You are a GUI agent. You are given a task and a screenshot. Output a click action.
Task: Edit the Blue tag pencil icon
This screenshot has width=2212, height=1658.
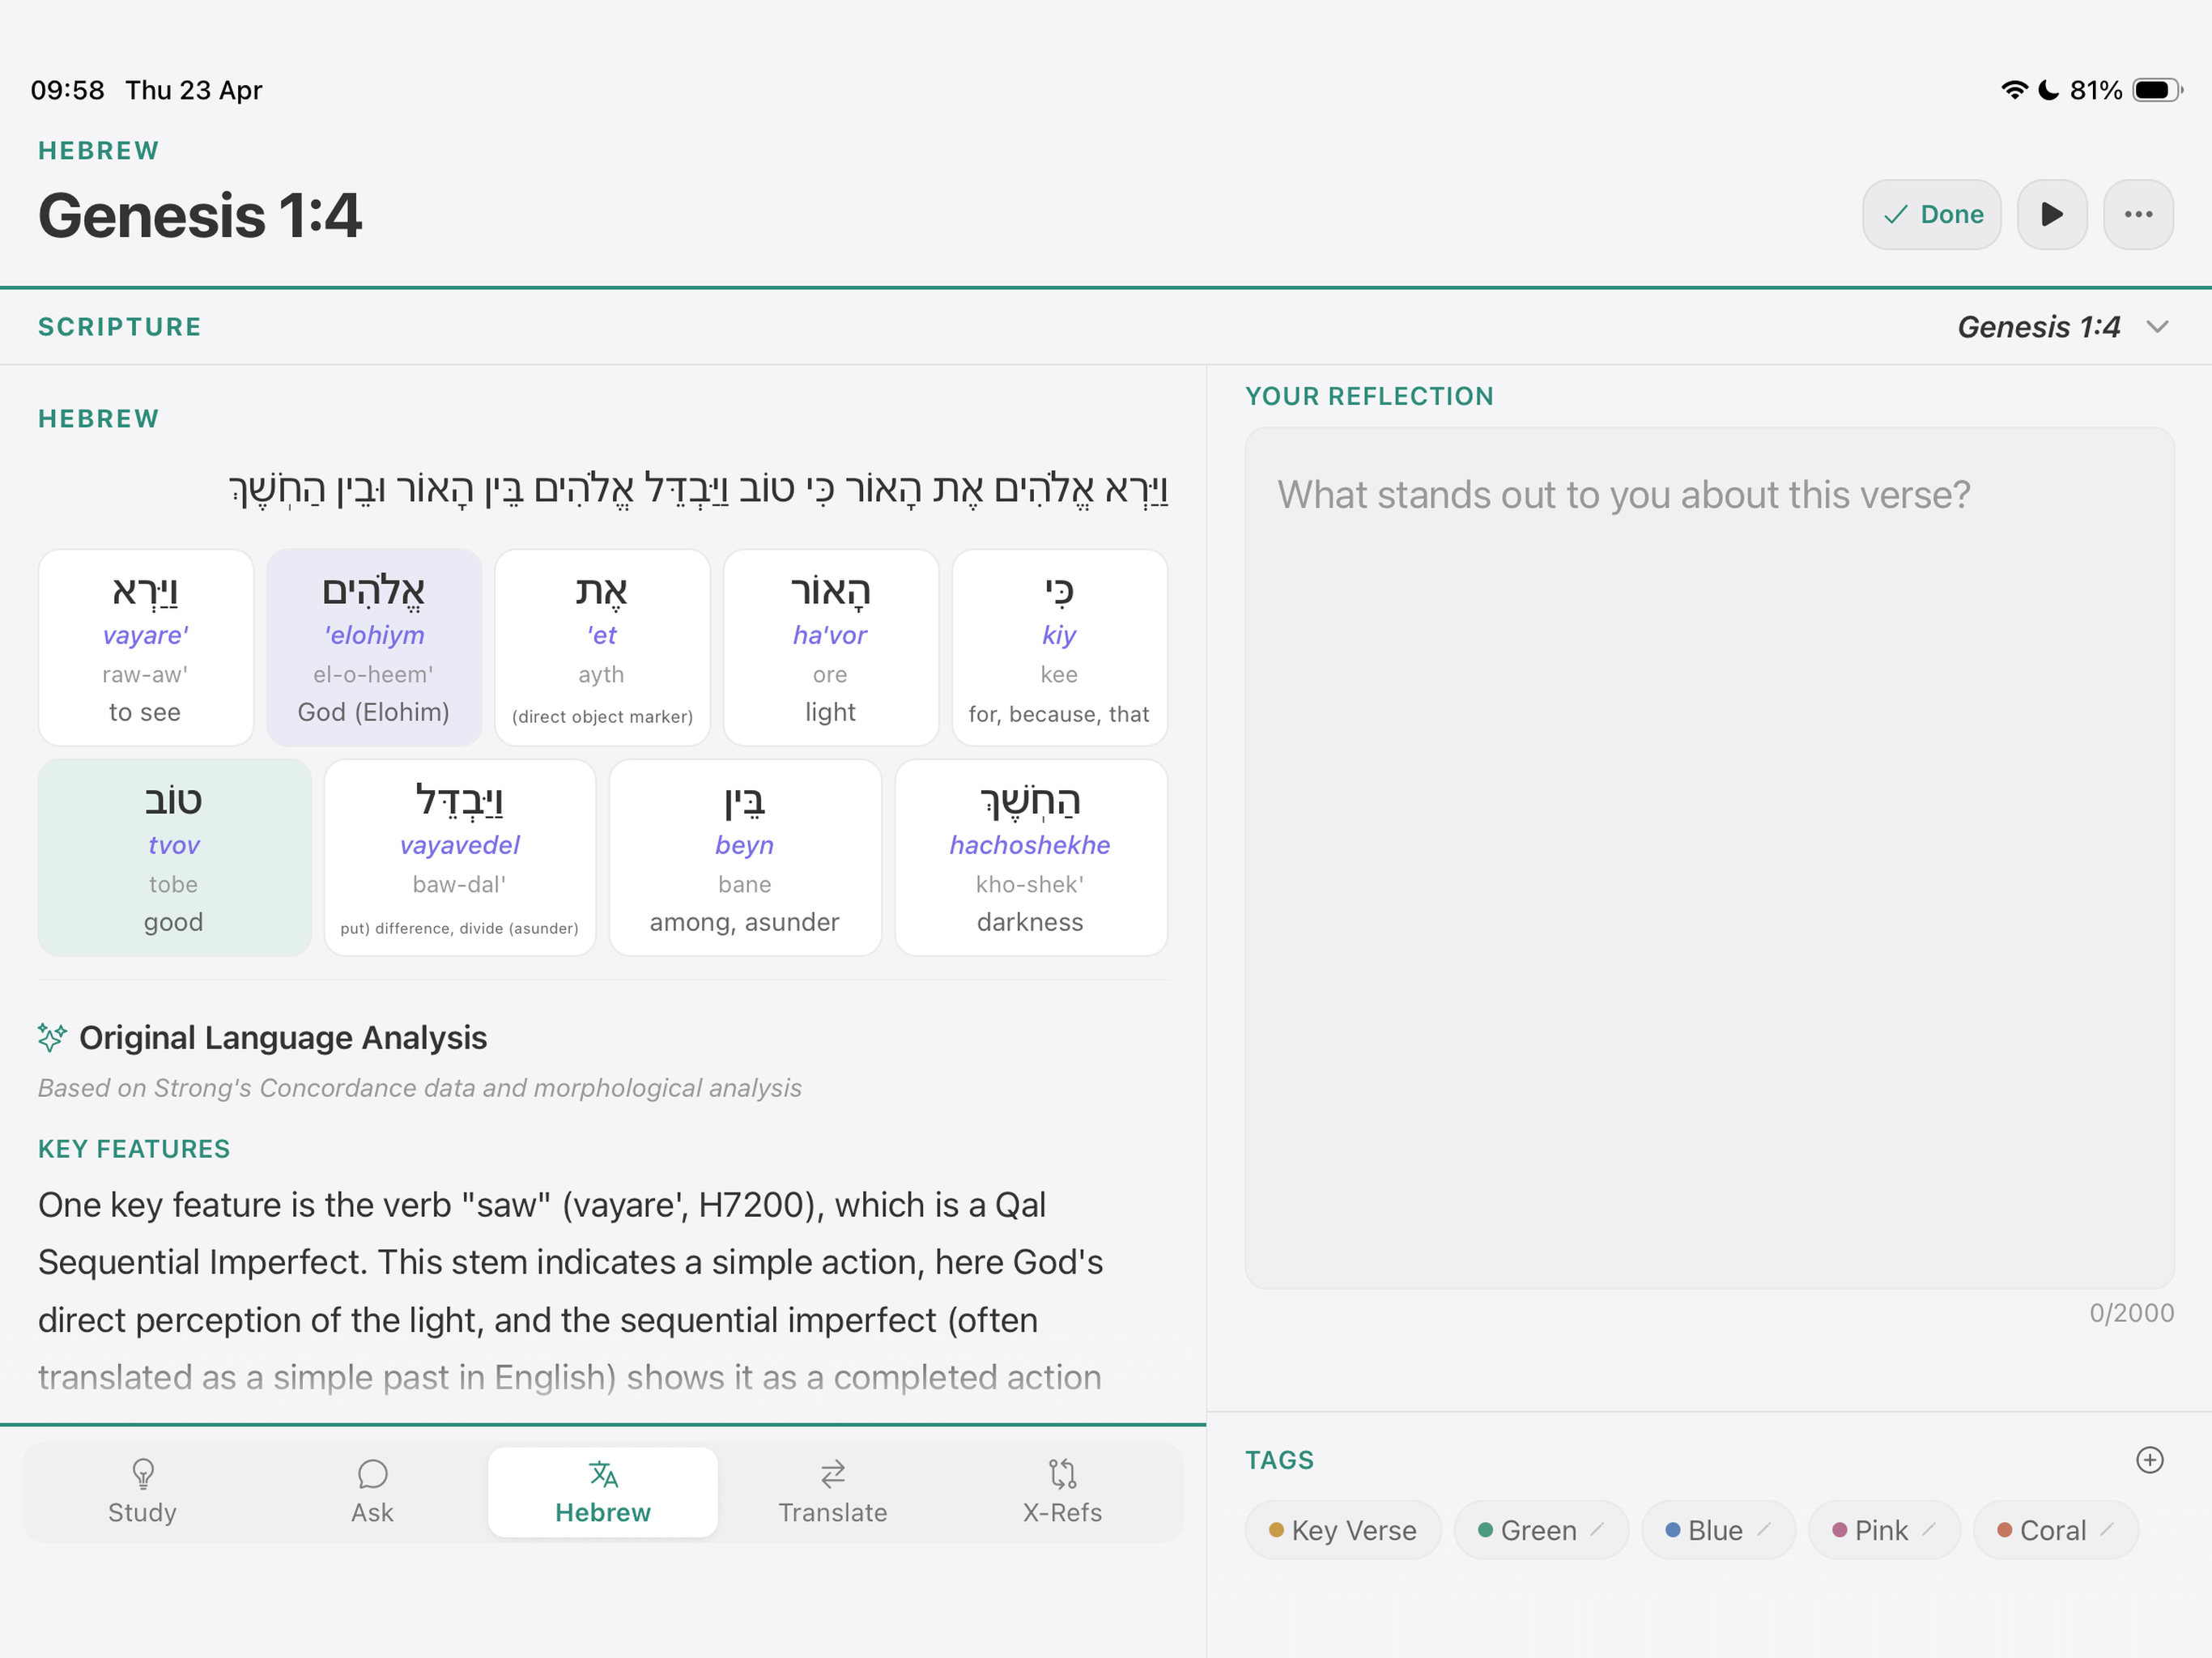click(1764, 1529)
